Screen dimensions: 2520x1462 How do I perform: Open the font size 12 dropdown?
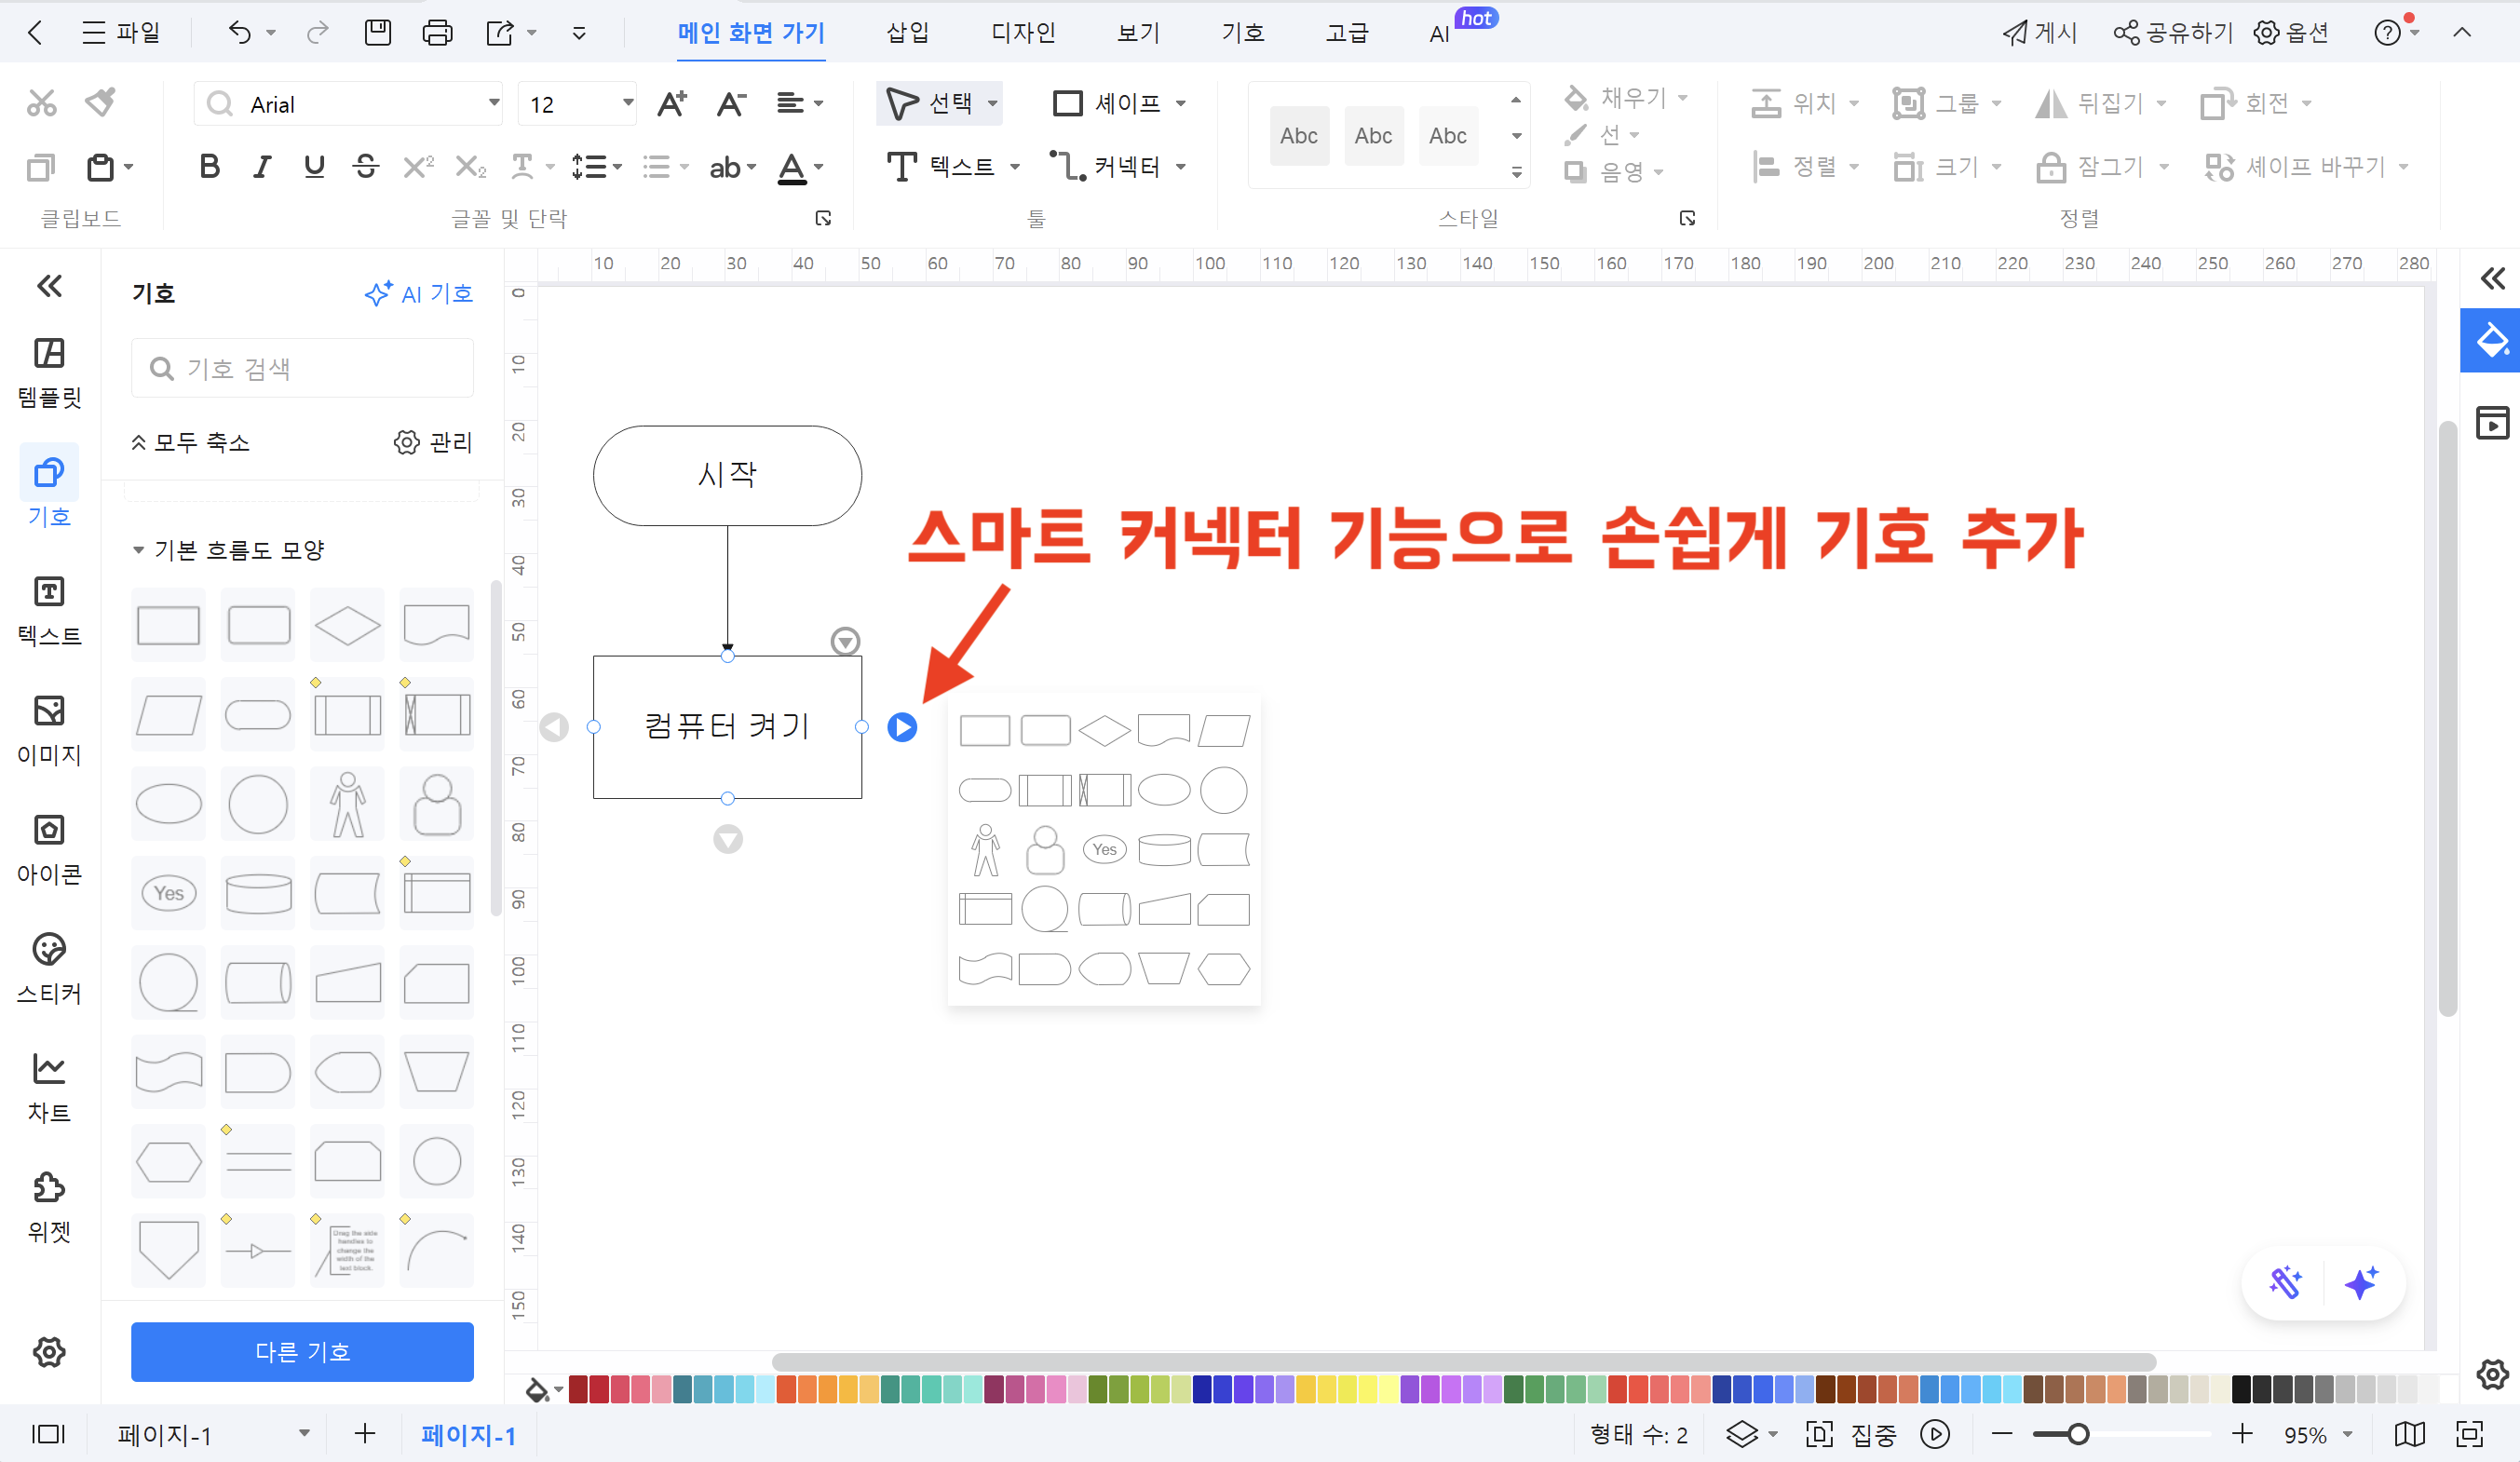(627, 103)
